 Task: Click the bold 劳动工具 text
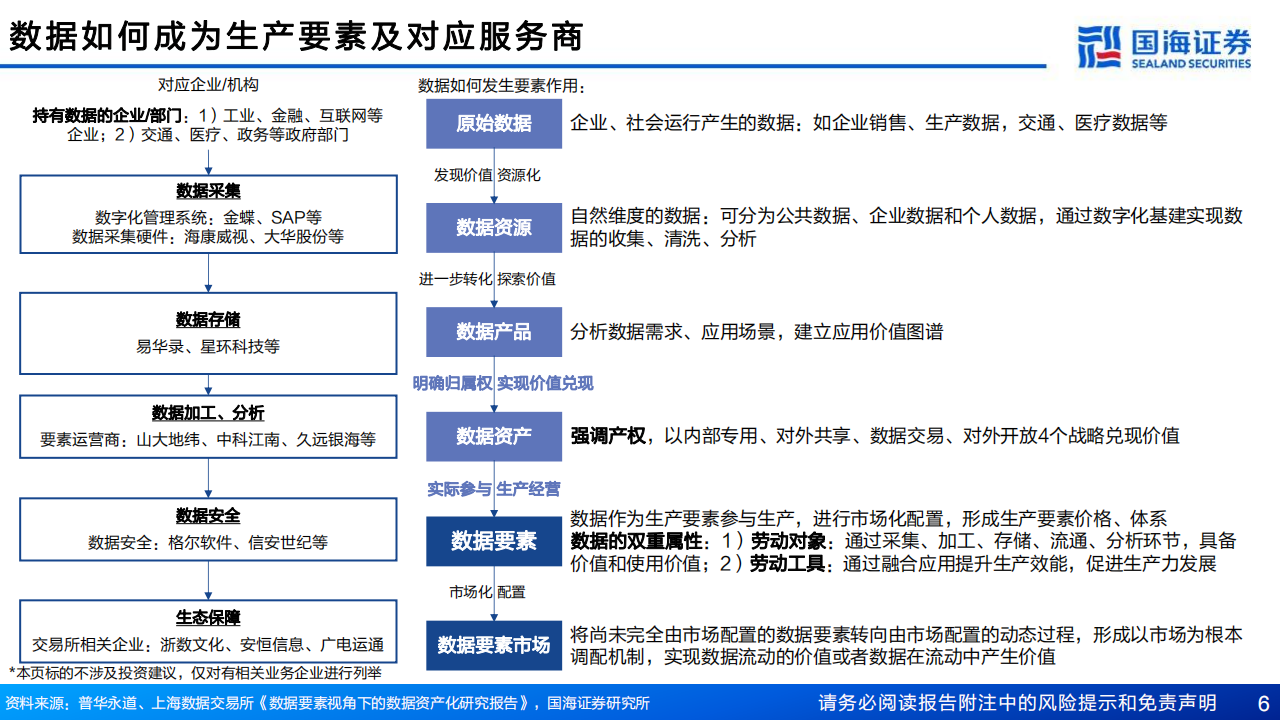(789, 564)
